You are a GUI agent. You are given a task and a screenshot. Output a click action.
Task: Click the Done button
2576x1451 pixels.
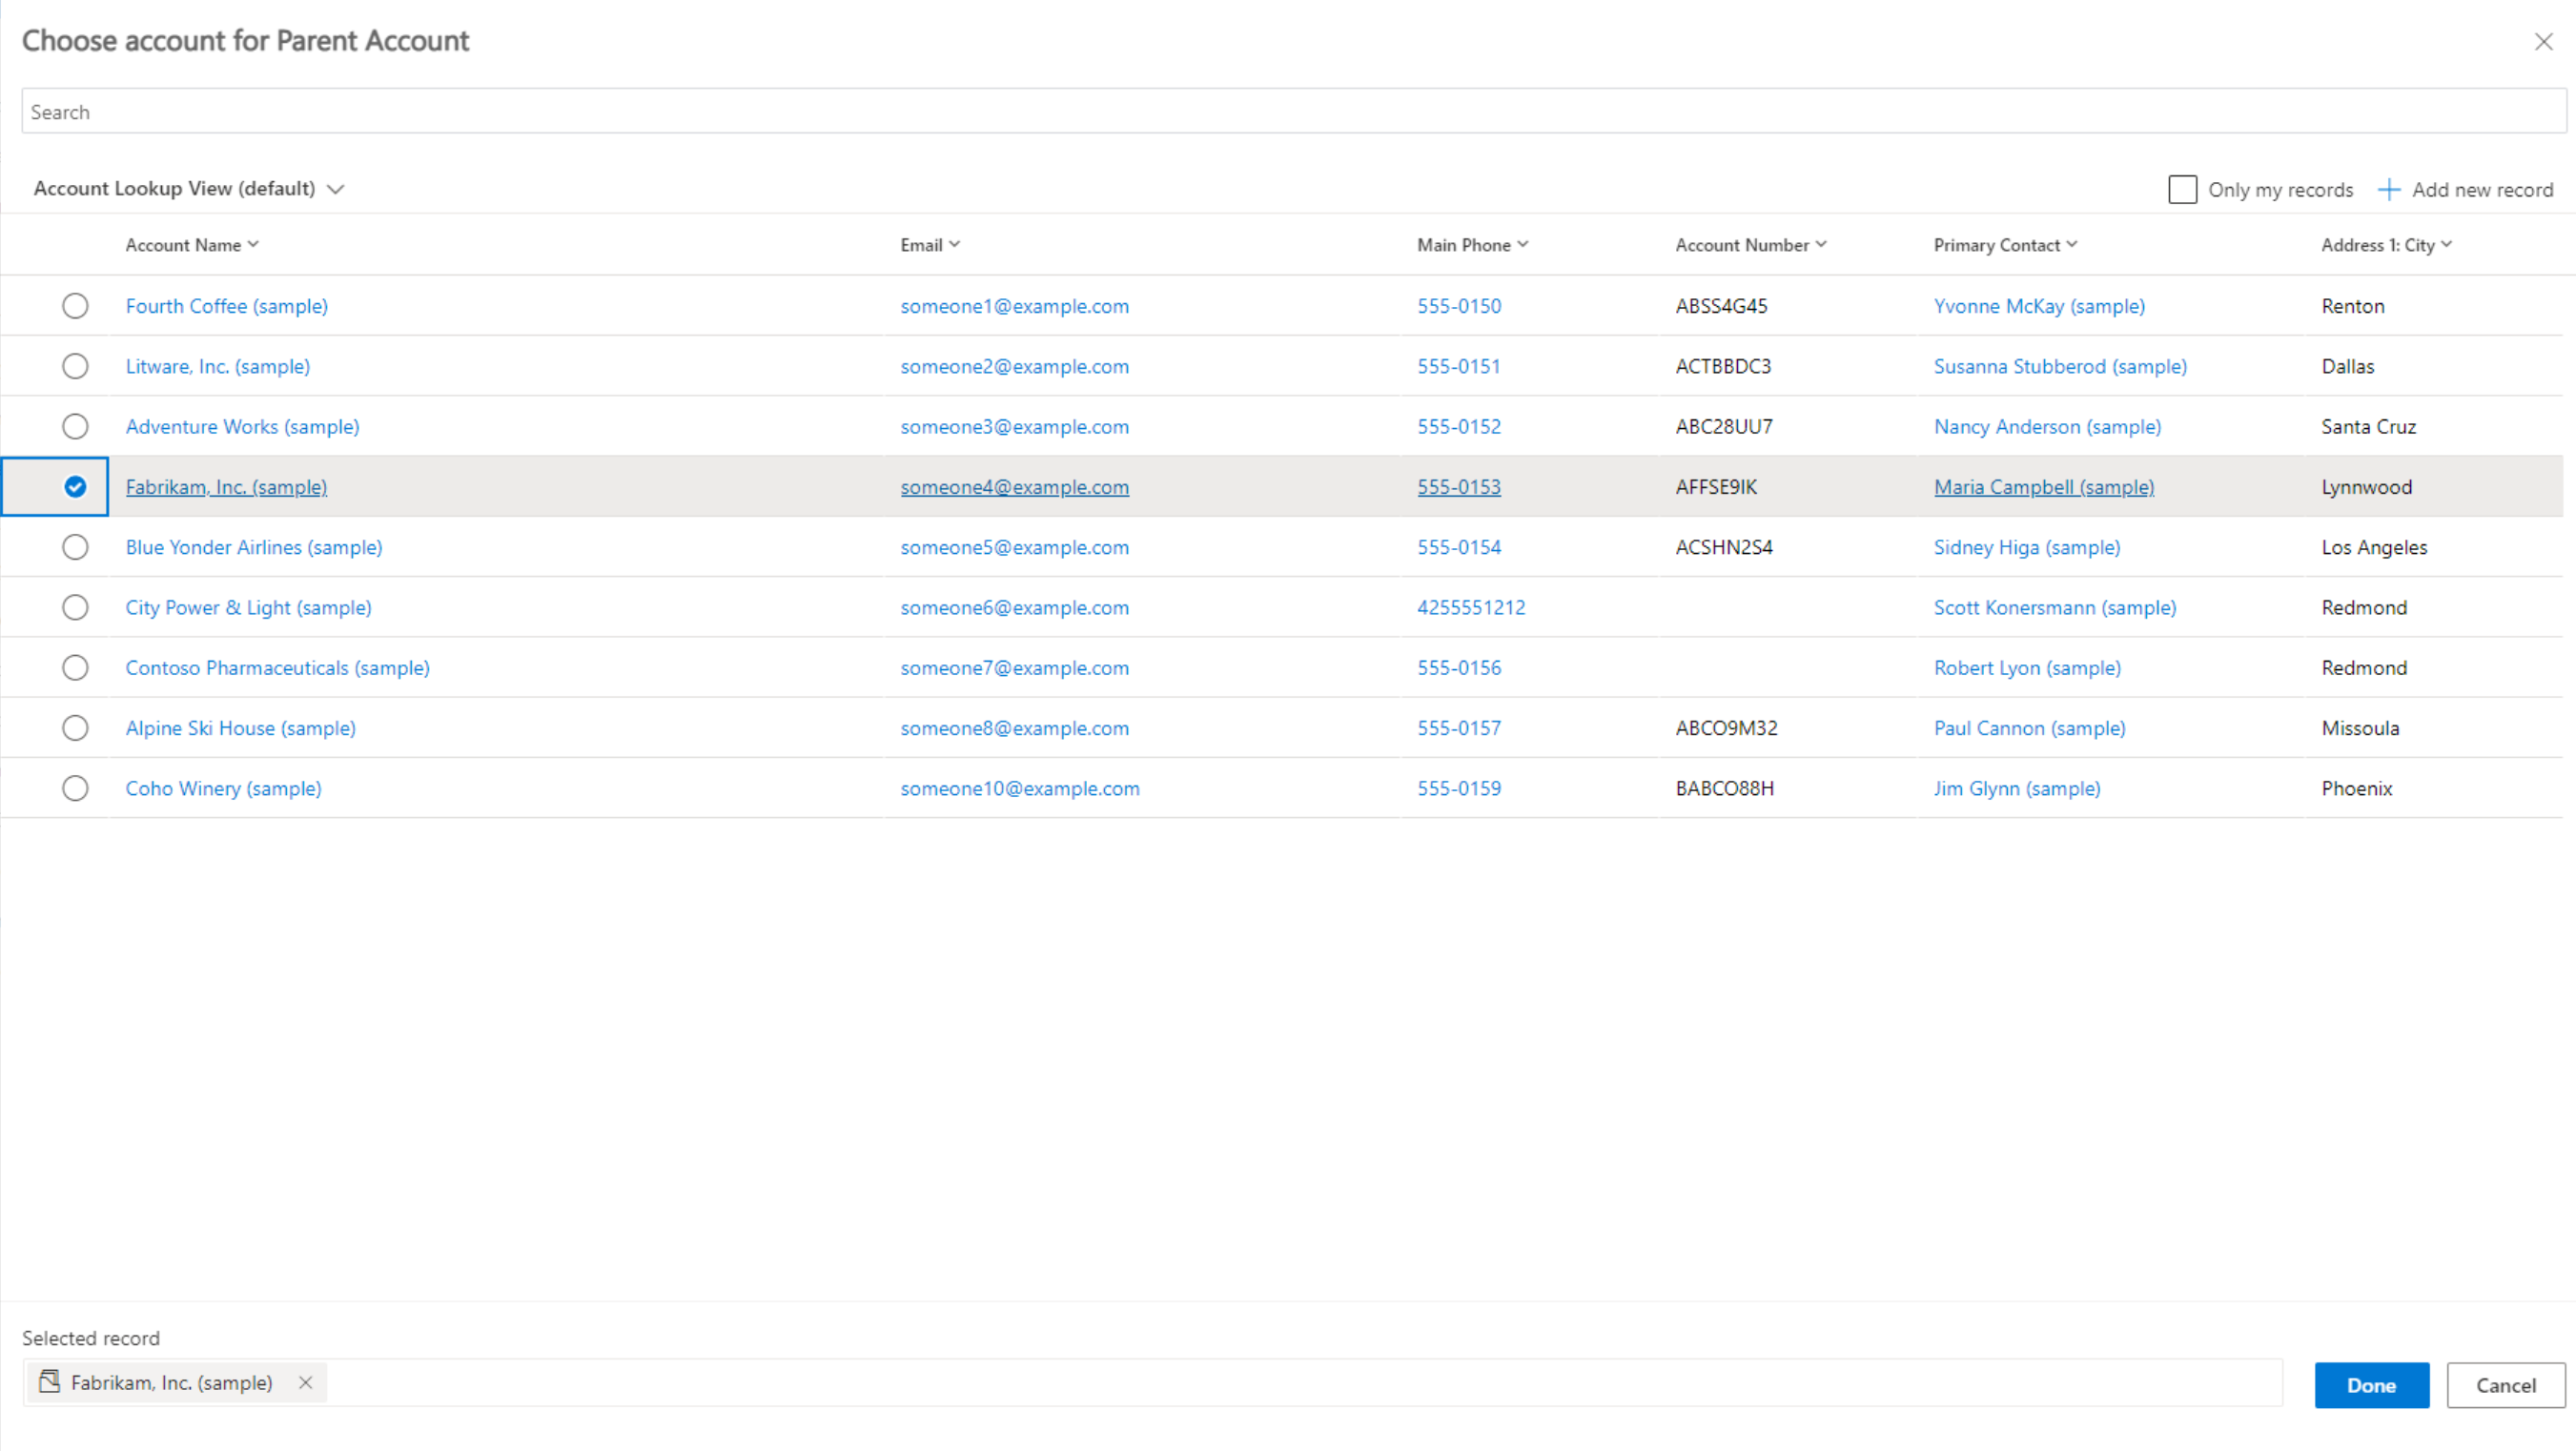[x=2371, y=1383]
